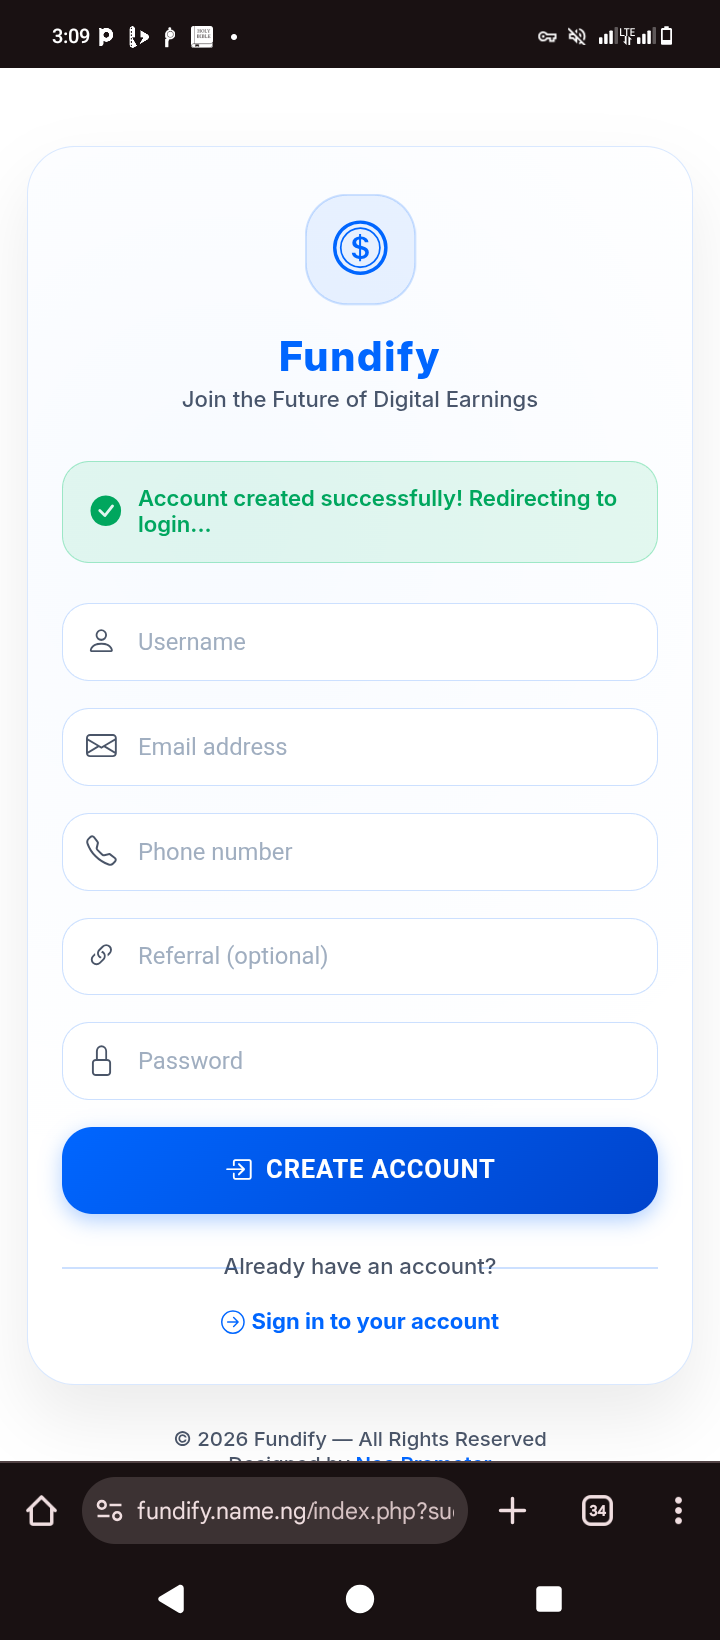This screenshot has height=1640, width=720.
Task: Tap the link icon beside Referral
Action: point(101,955)
